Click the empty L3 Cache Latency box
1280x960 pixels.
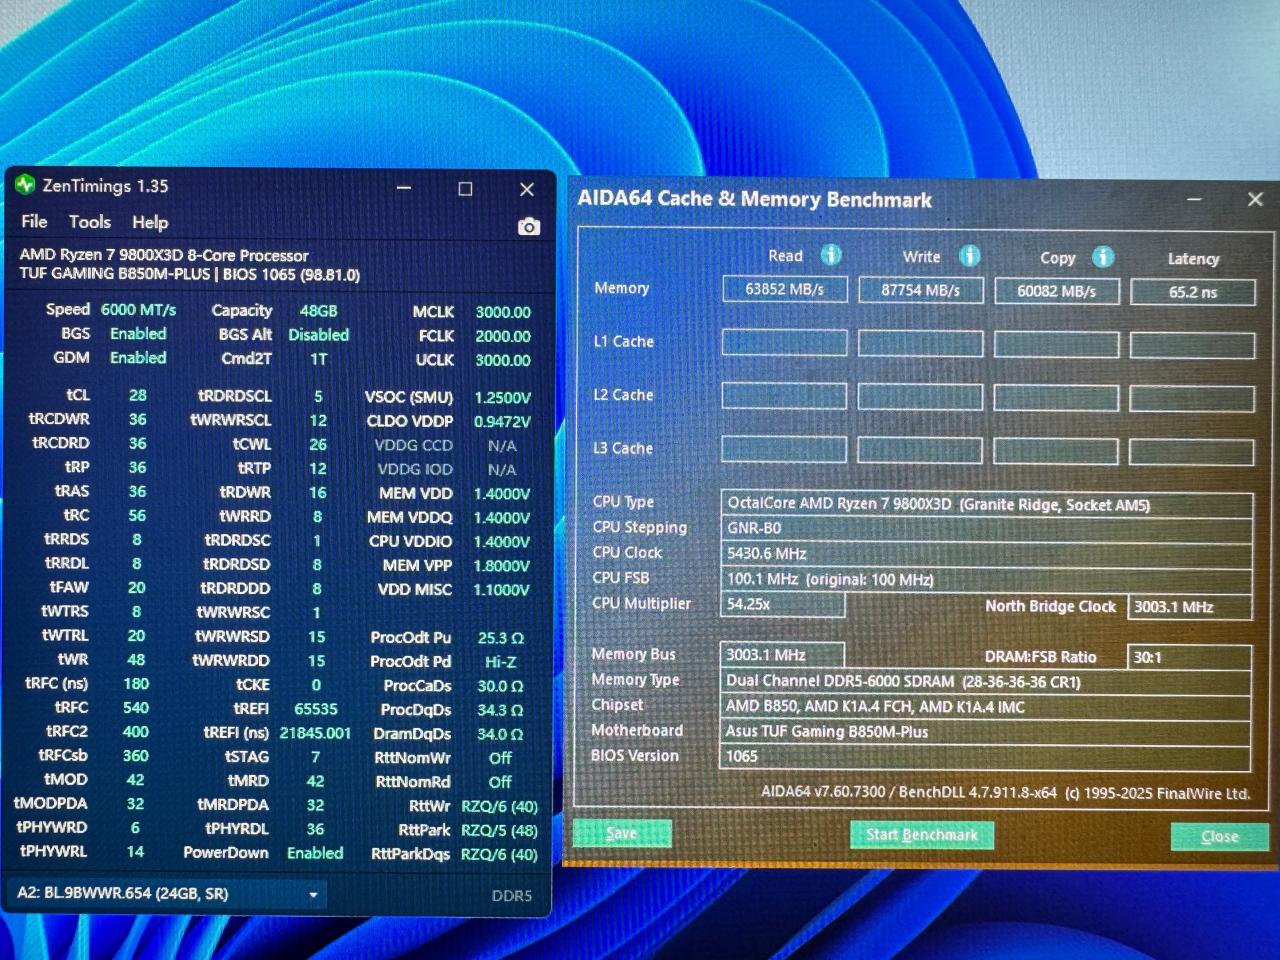(x=1192, y=451)
